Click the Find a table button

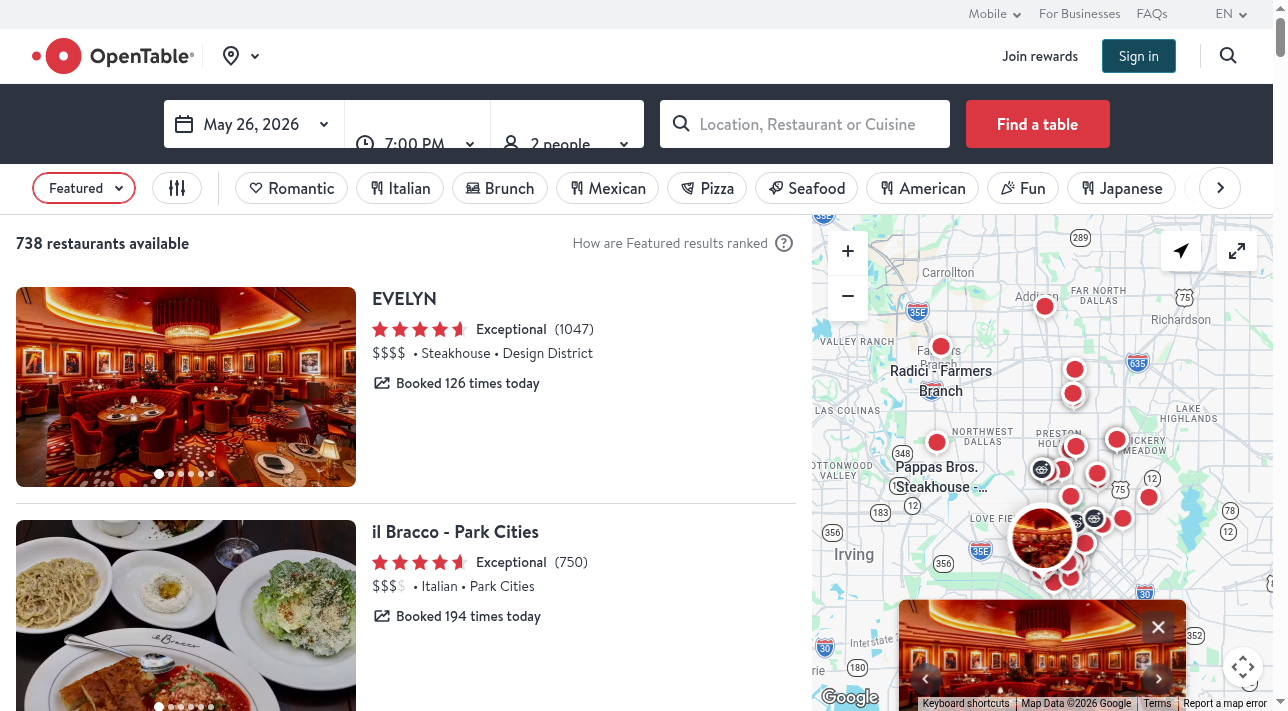point(1037,124)
